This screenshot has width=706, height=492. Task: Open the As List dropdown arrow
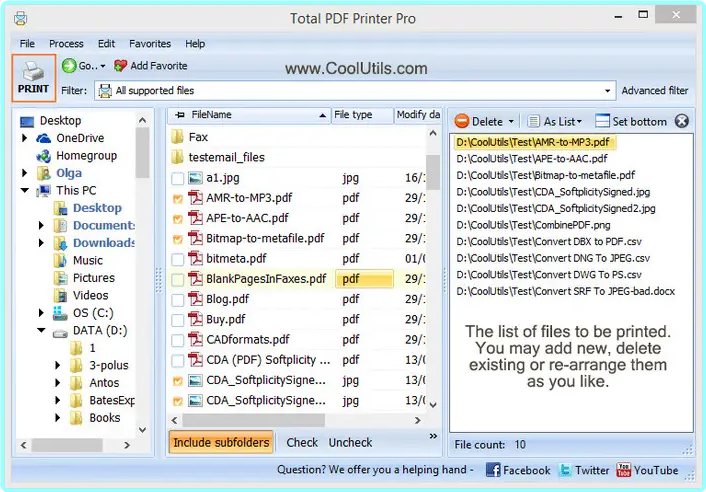(x=579, y=122)
